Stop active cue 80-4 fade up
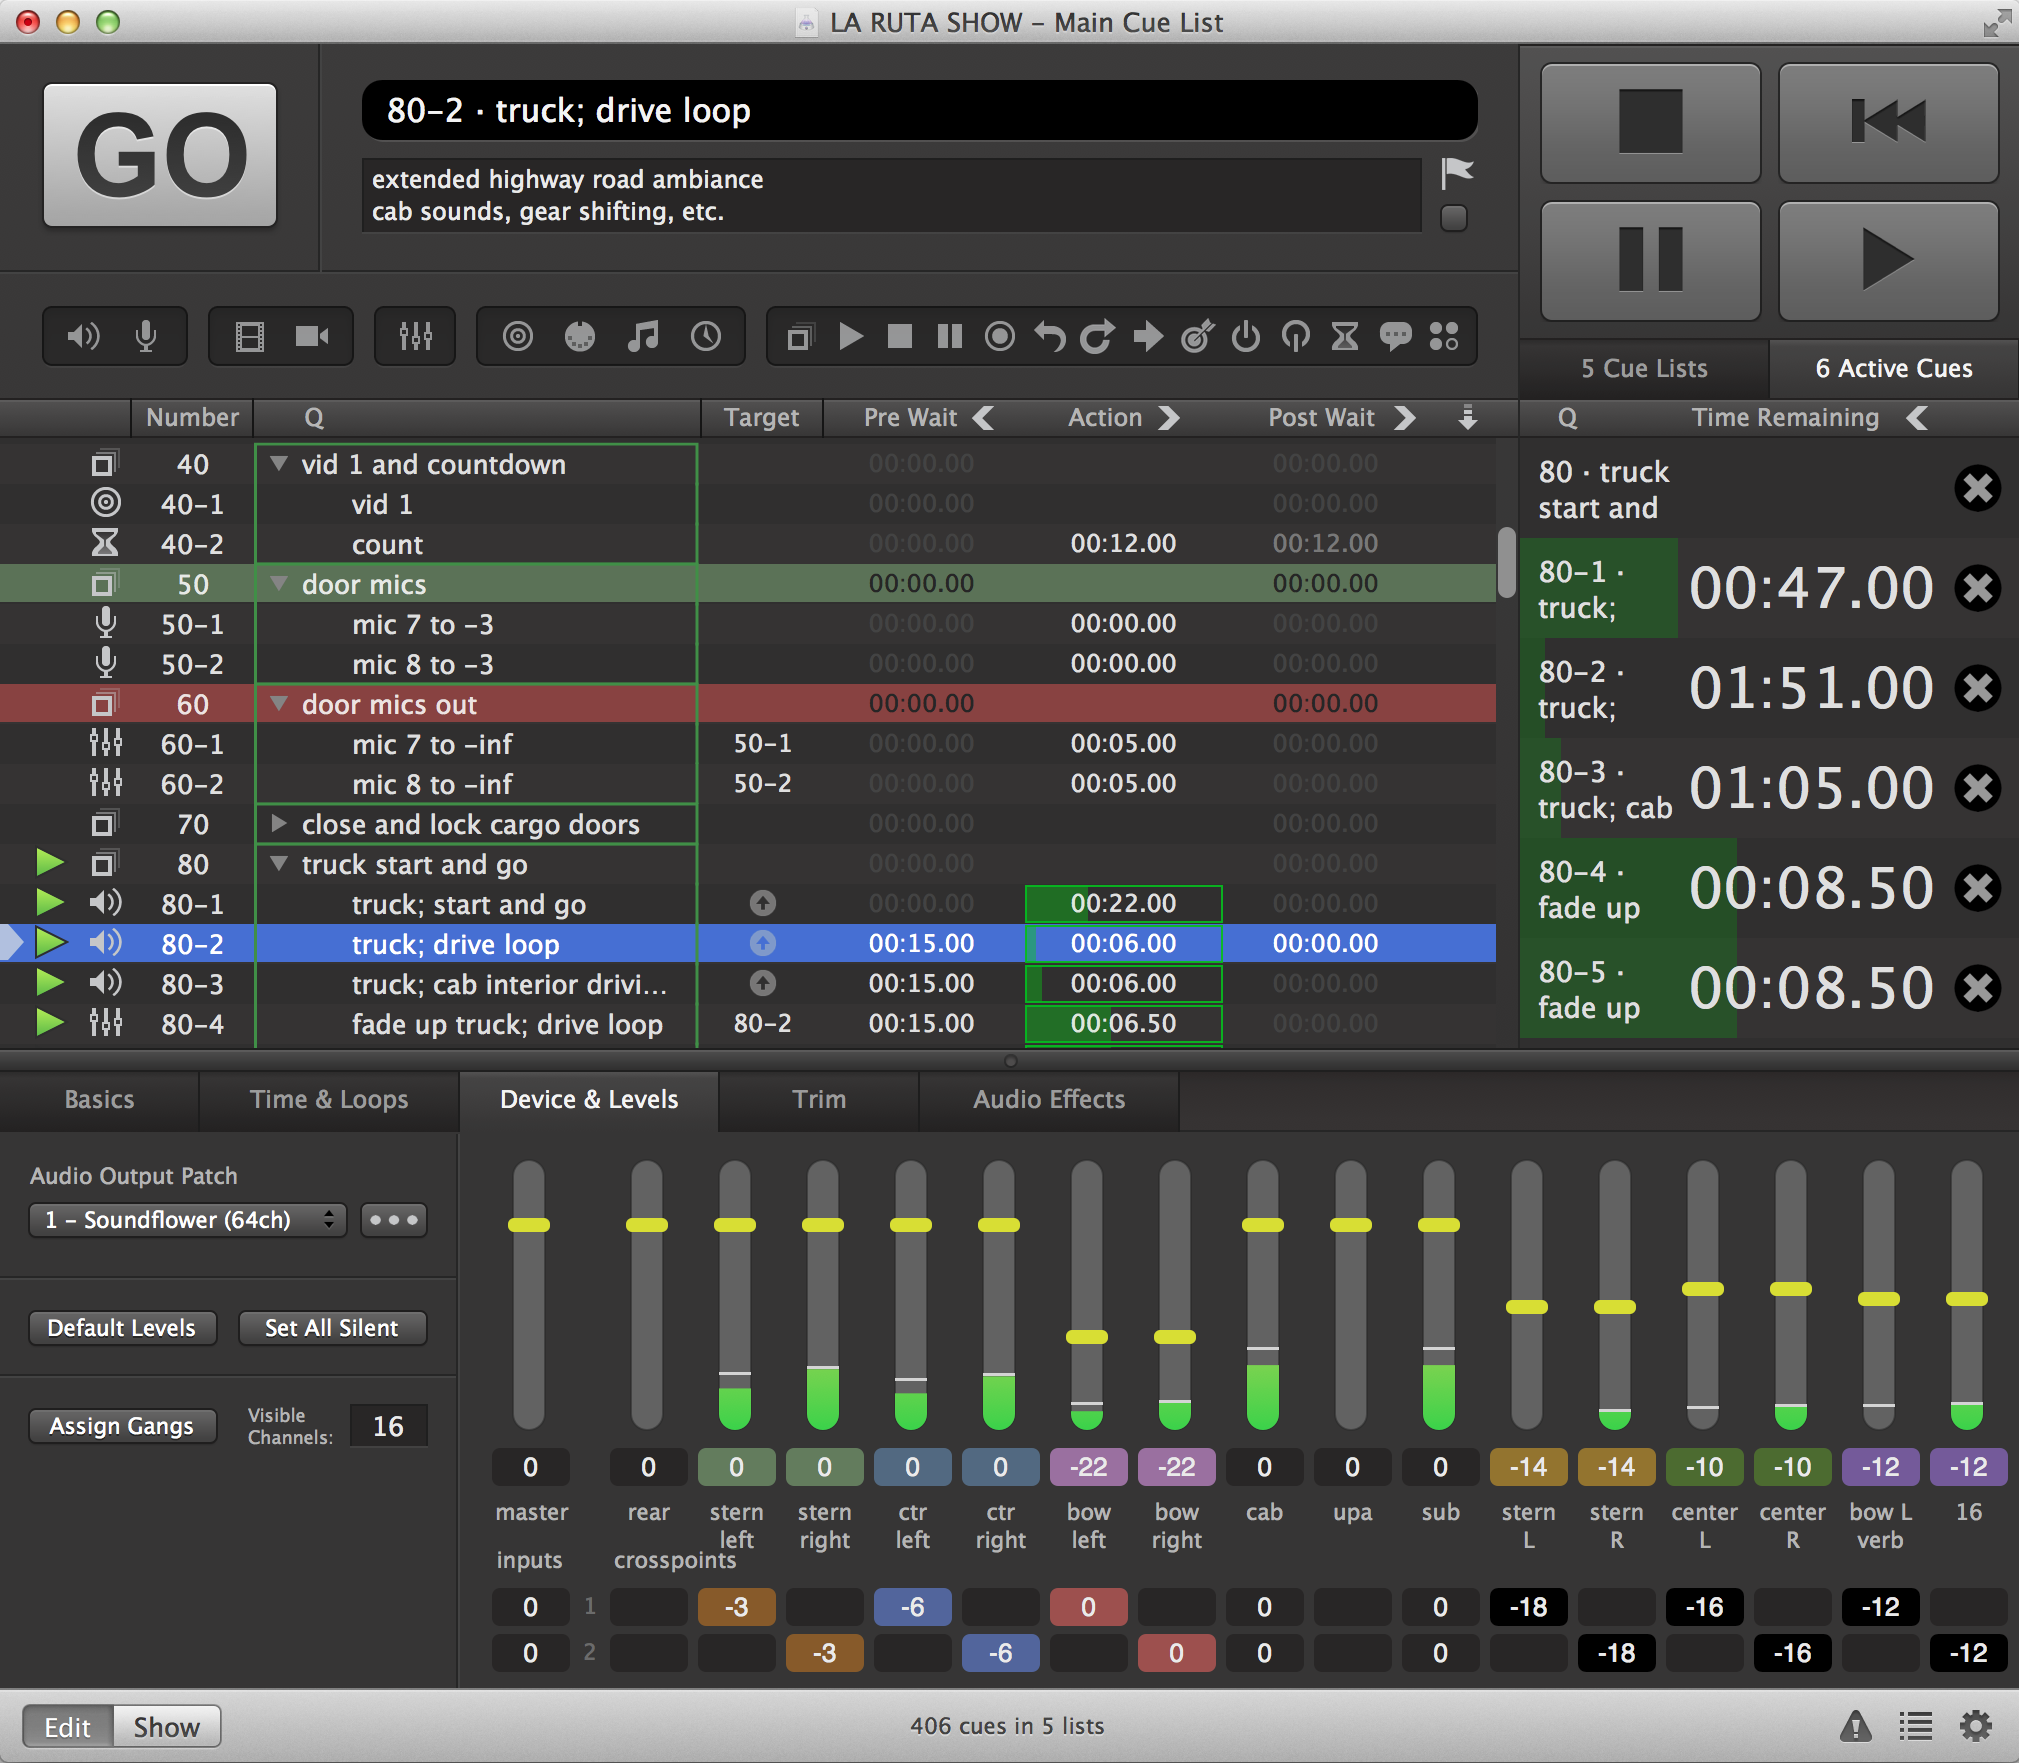This screenshot has height=1763, width=2019. 1979,888
